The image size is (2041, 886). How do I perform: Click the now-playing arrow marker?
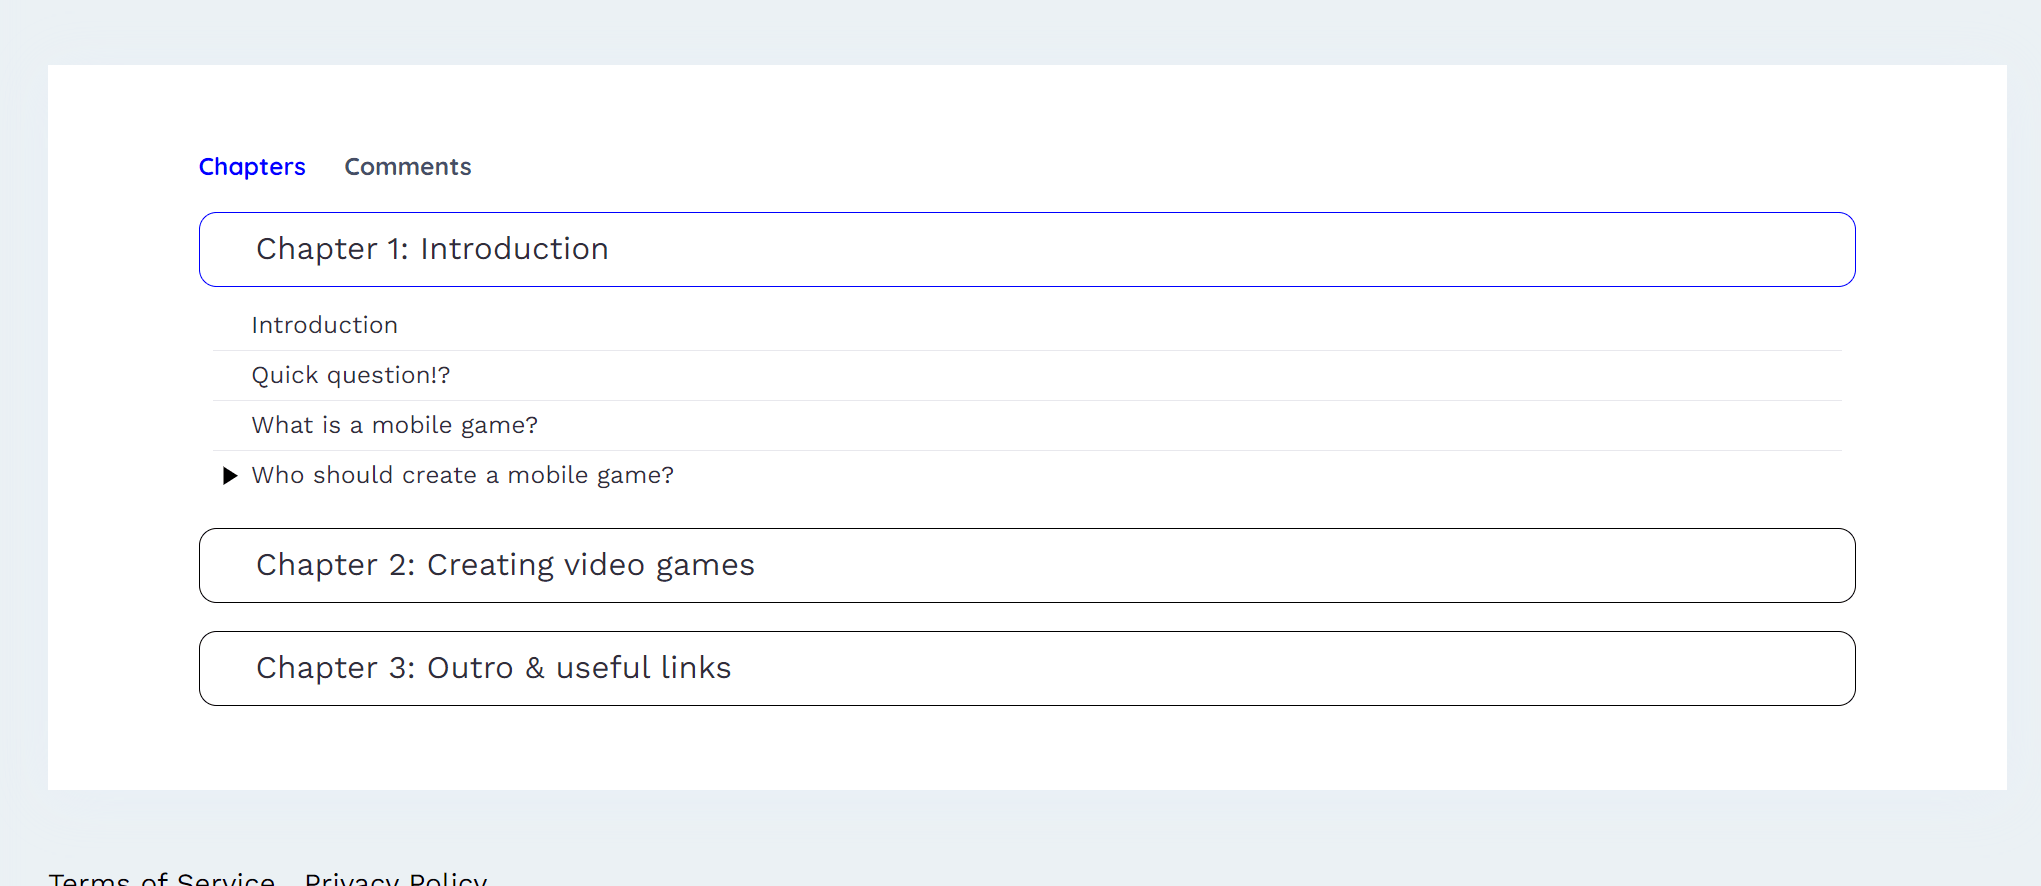point(229,475)
